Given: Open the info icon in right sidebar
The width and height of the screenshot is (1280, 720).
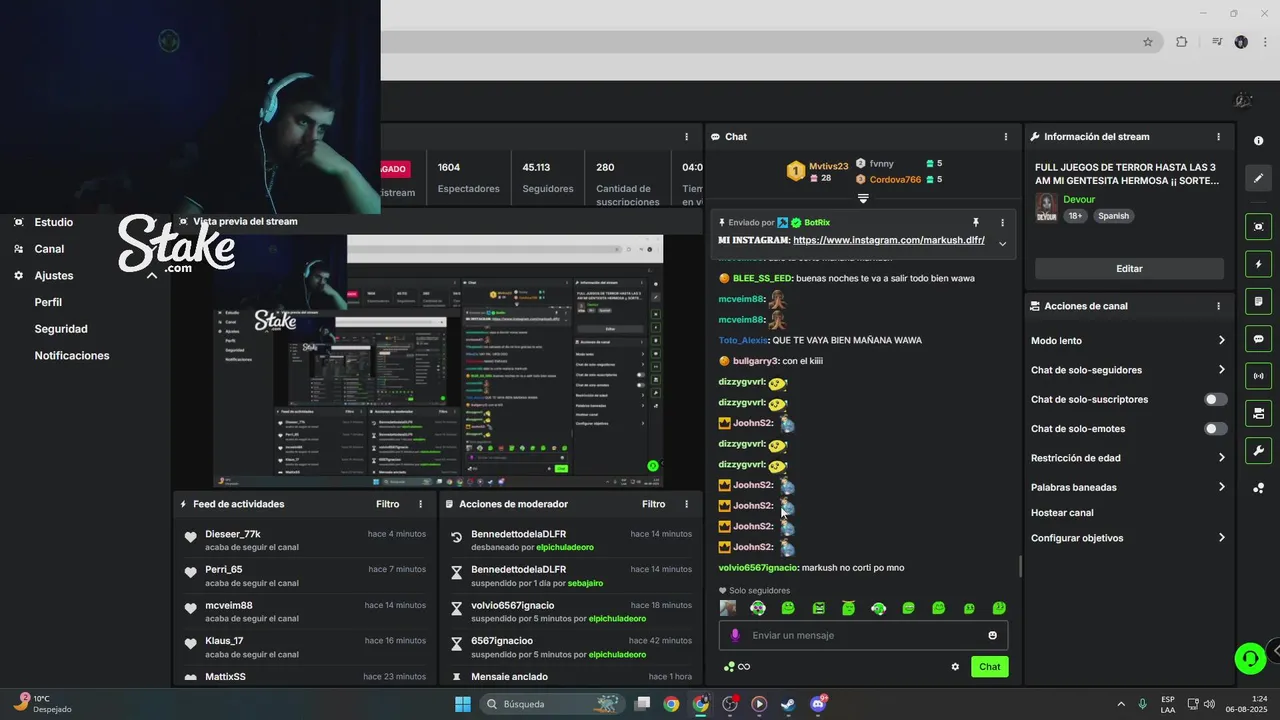Looking at the screenshot, I should [1258, 141].
